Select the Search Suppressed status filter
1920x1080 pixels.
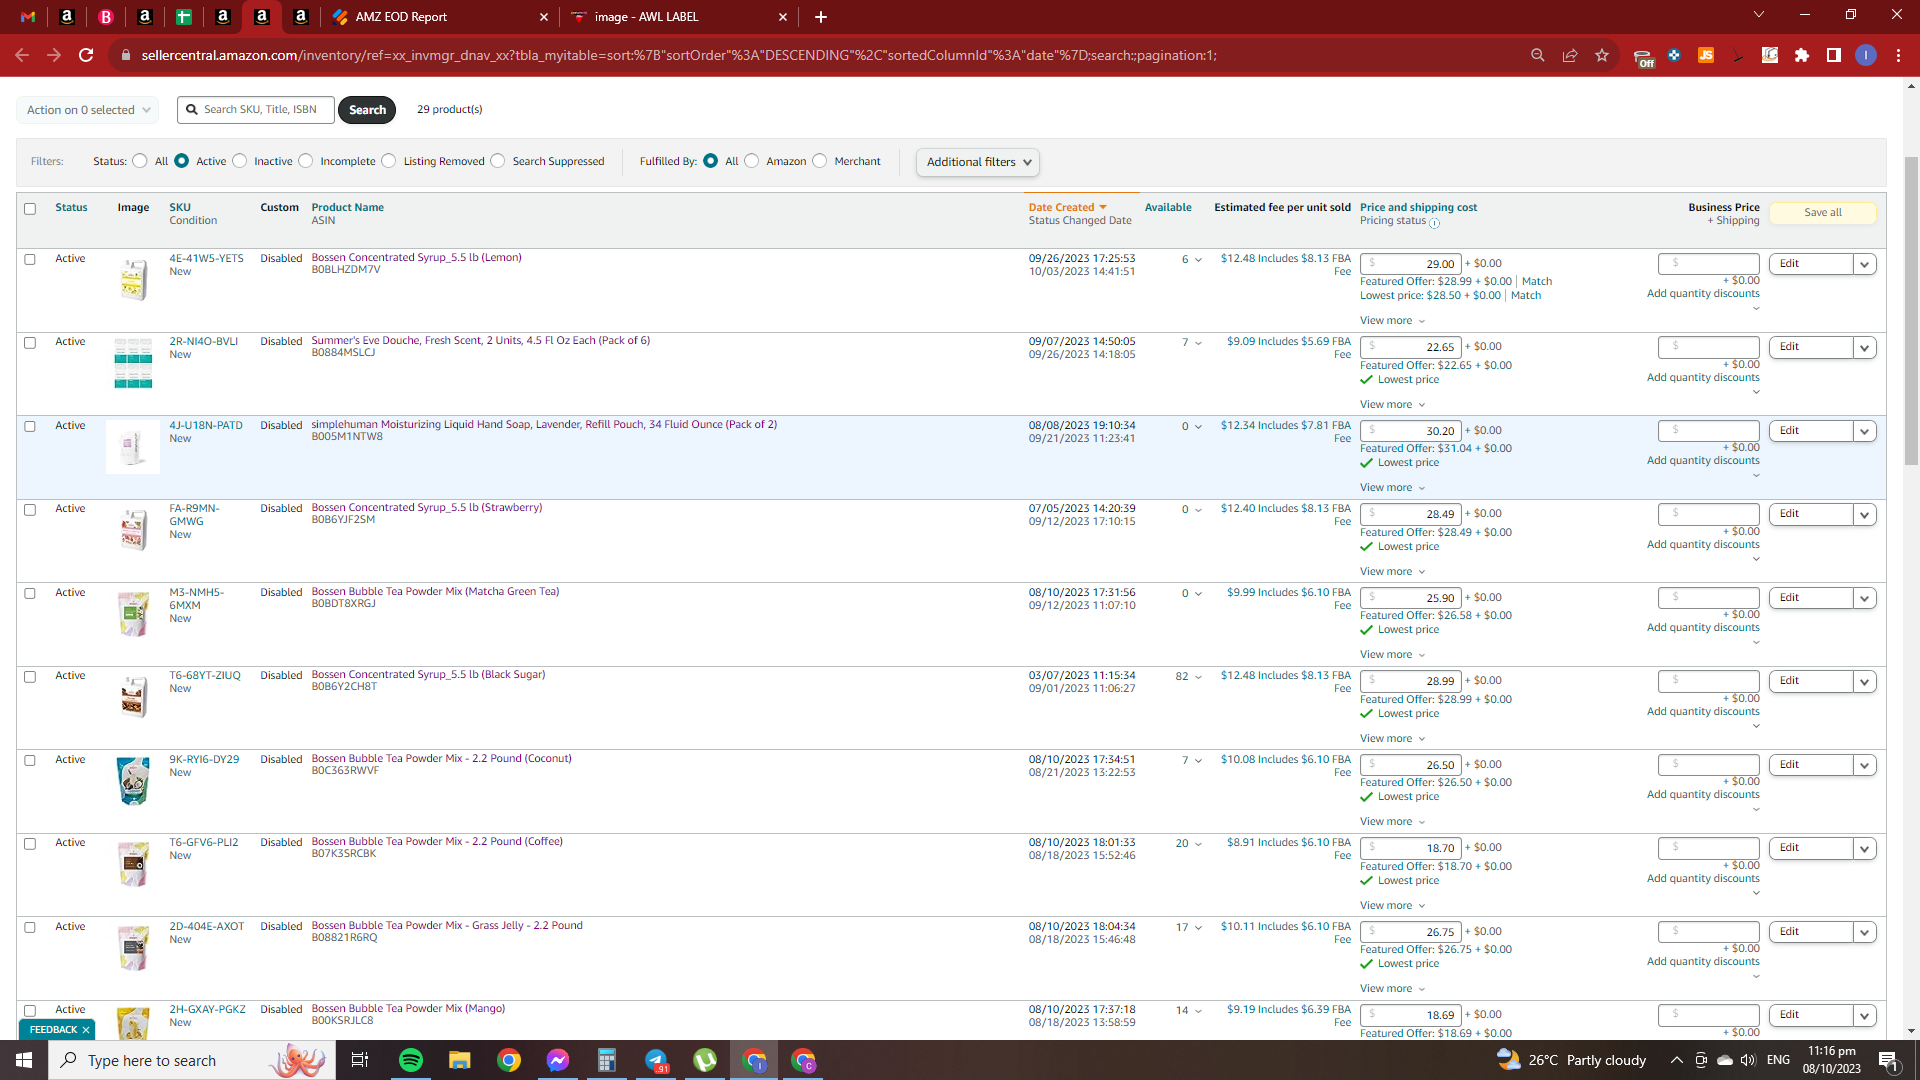pos(498,161)
